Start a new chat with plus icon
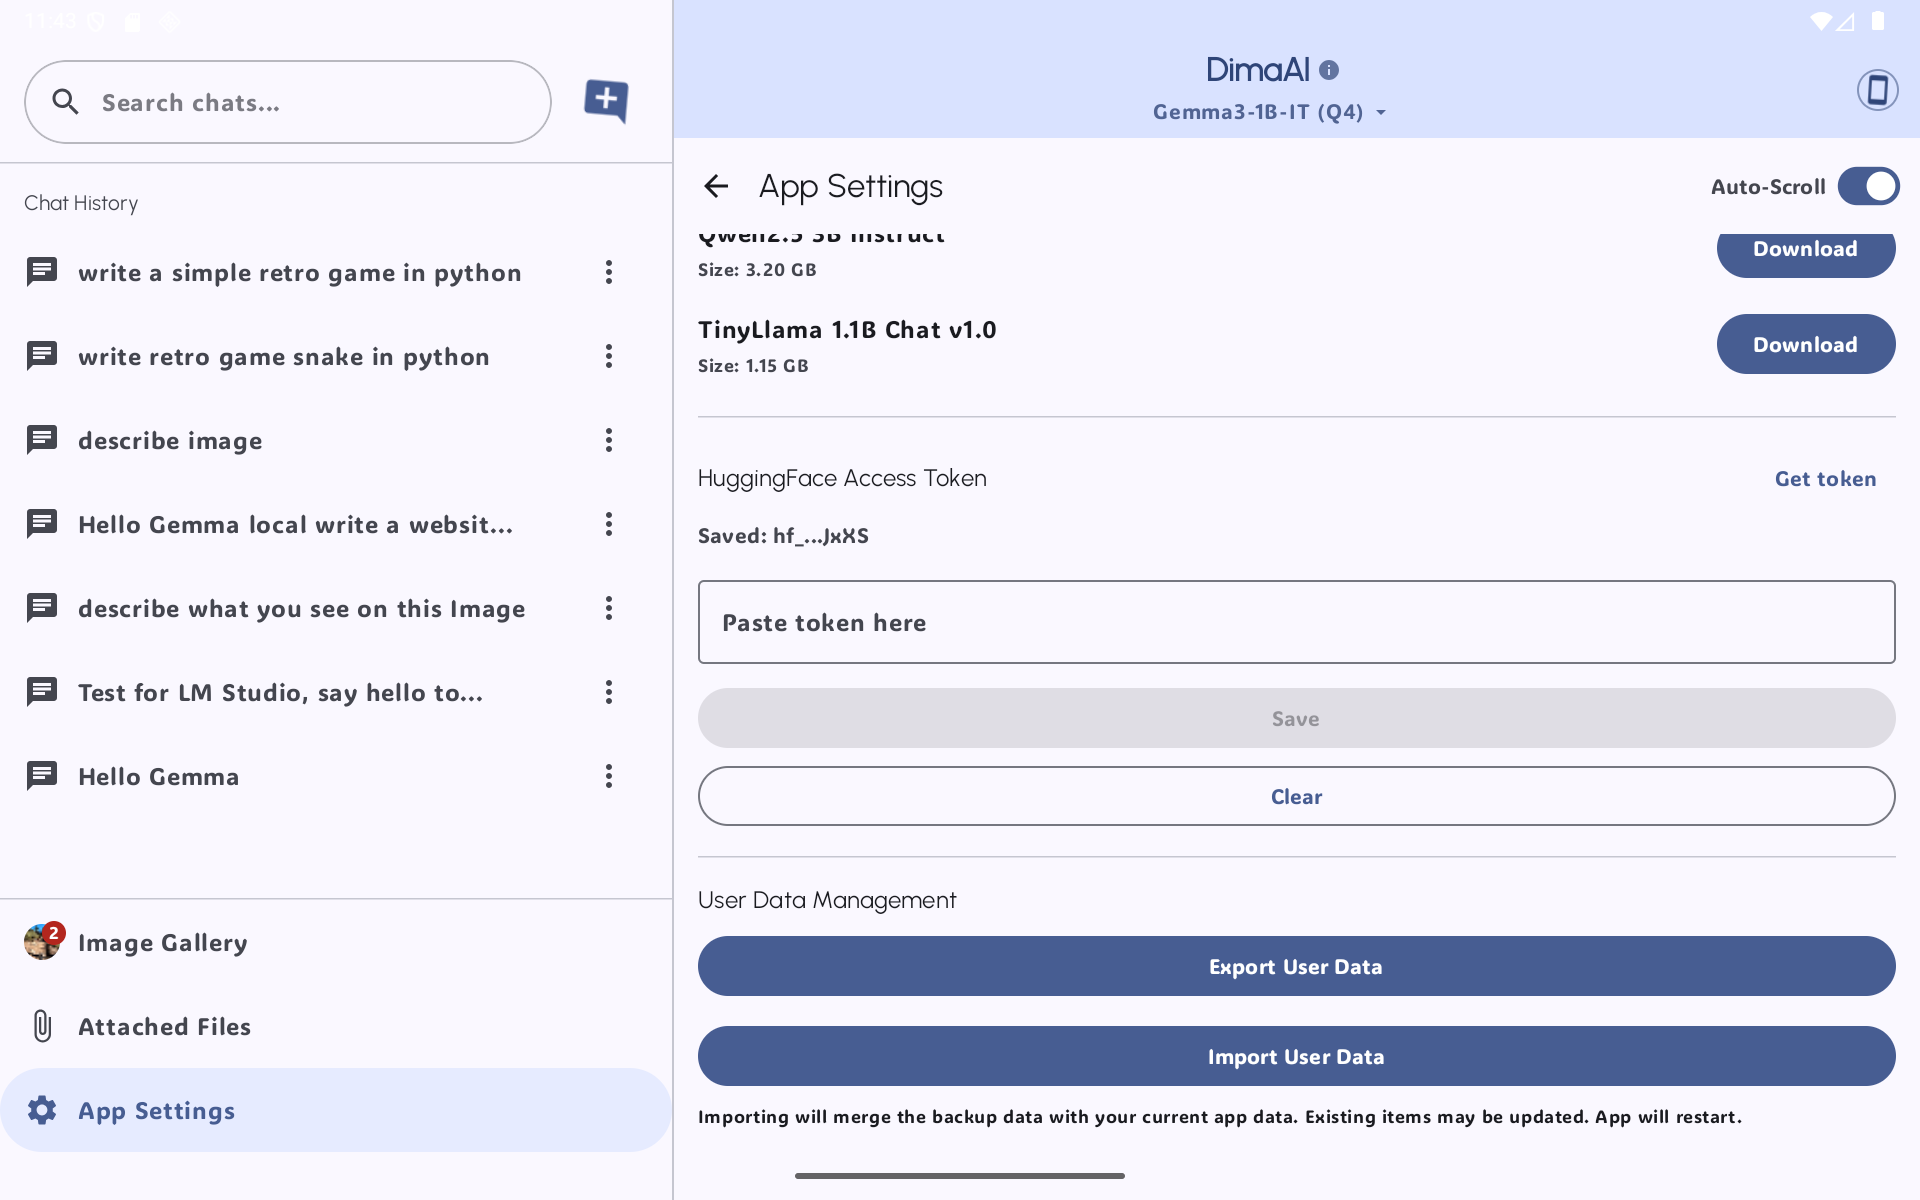 coord(606,100)
